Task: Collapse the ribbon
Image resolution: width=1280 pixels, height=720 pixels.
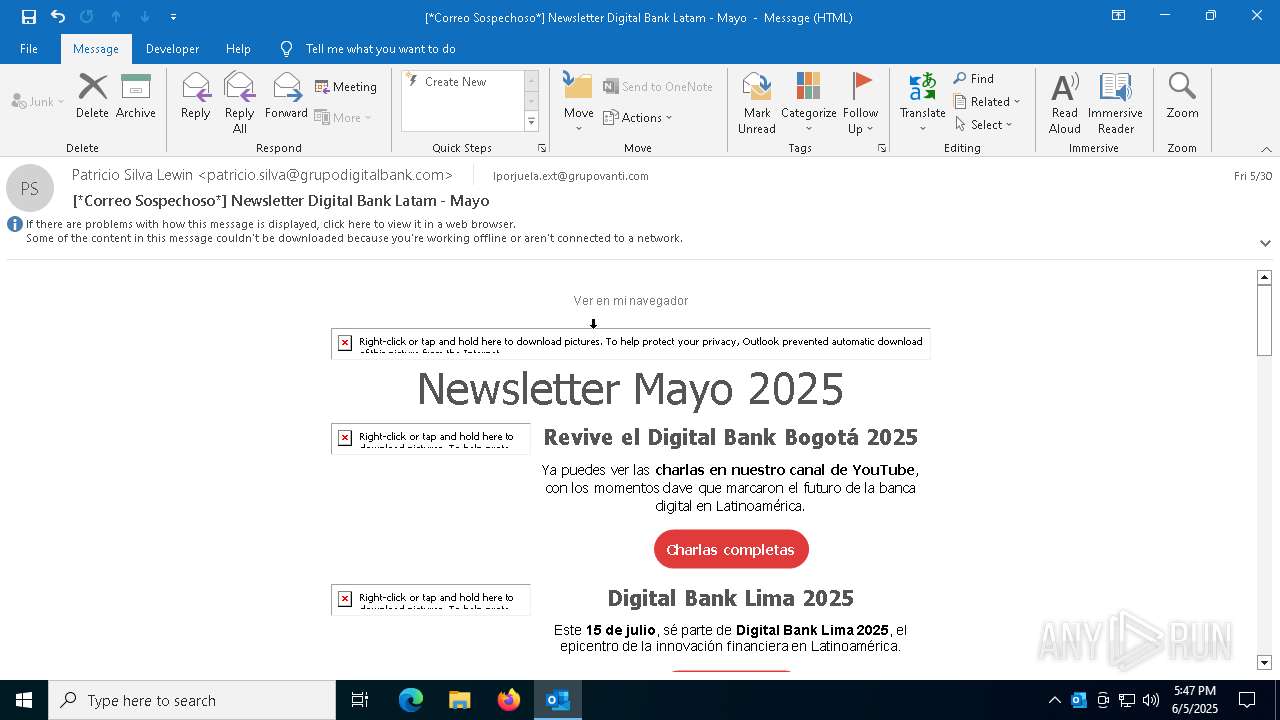Action: (x=1266, y=149)
